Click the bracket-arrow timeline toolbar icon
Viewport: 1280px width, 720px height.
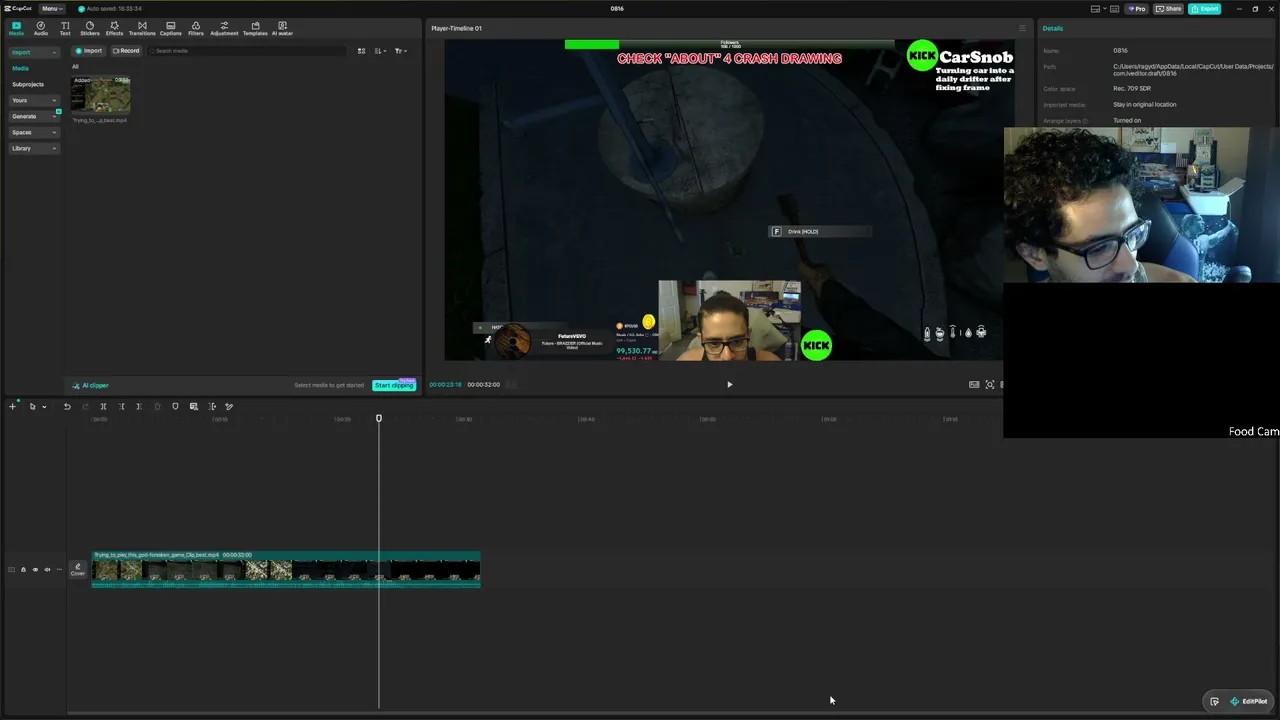tap(212, 406)
